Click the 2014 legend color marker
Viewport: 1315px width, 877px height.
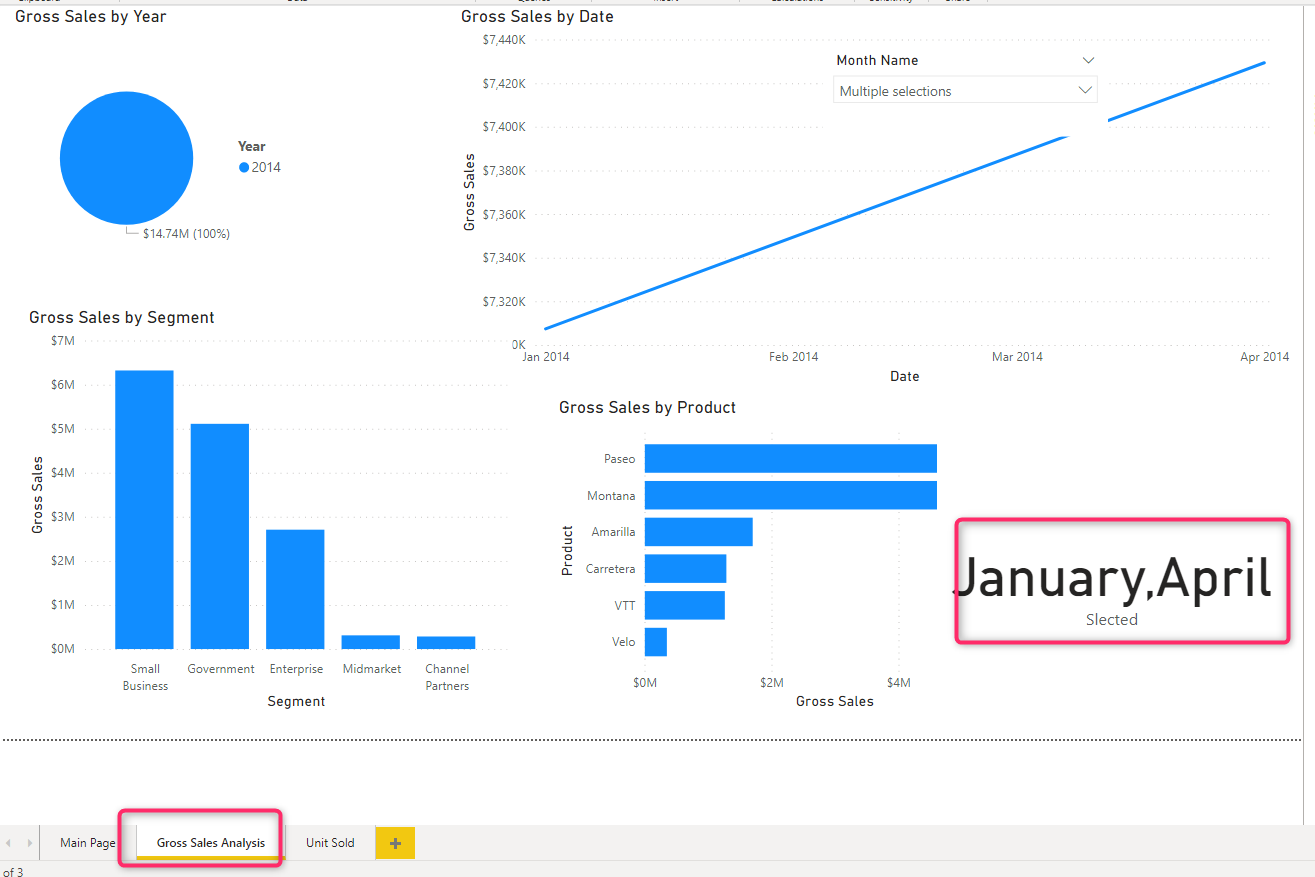click(244, 168)
